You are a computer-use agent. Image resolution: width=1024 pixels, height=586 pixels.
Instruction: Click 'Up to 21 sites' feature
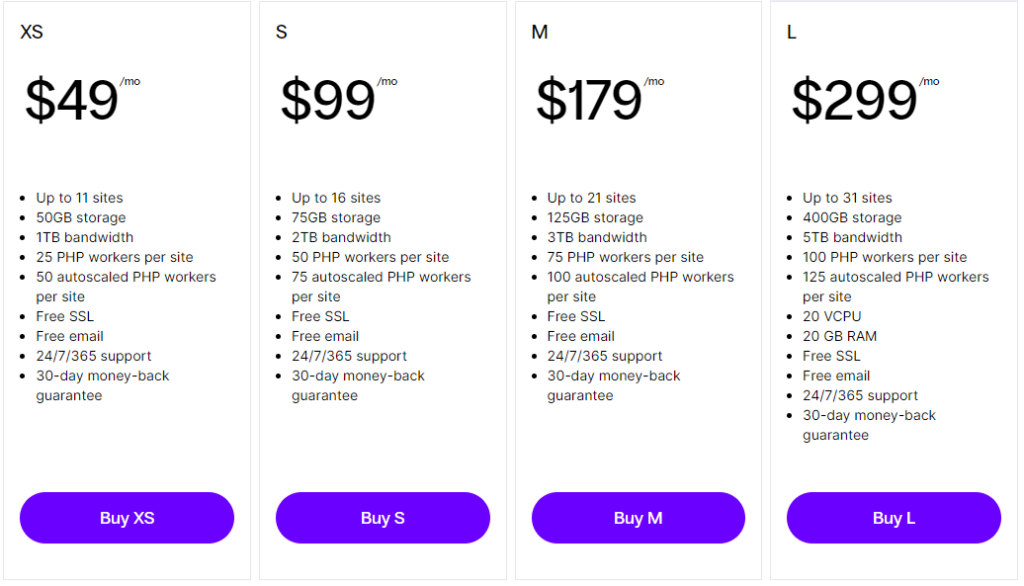coord(592,197)
